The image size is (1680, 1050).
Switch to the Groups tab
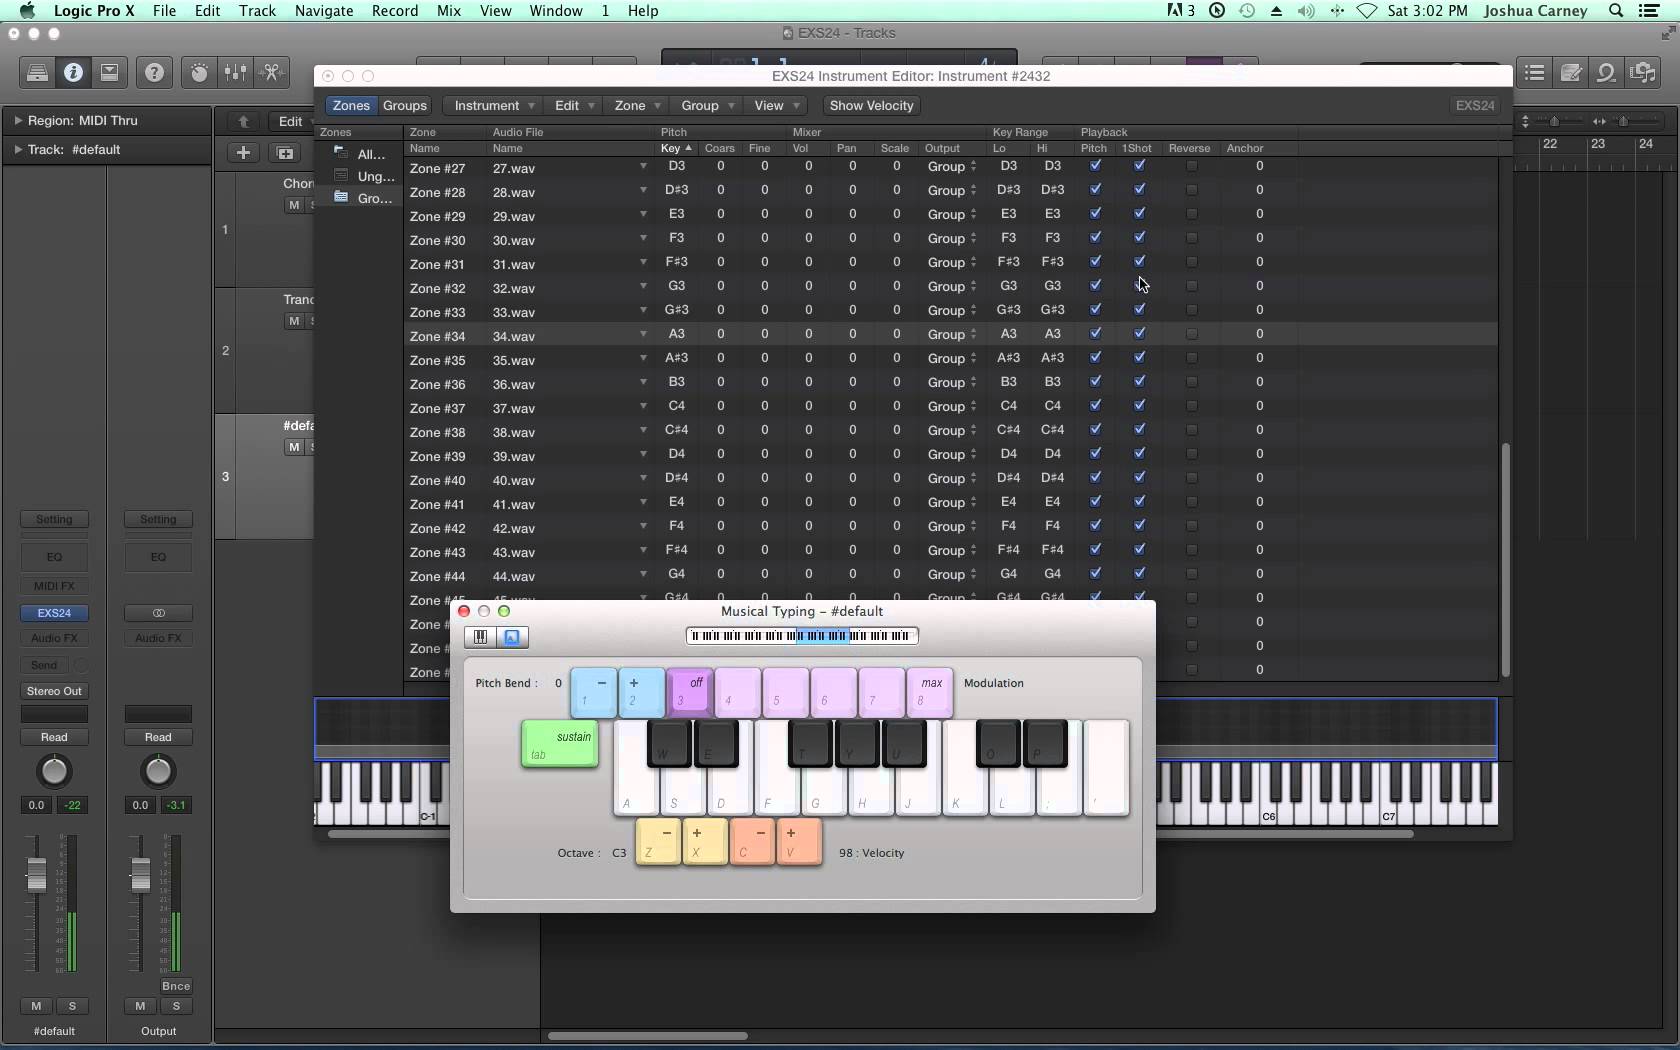pos(405,105)
